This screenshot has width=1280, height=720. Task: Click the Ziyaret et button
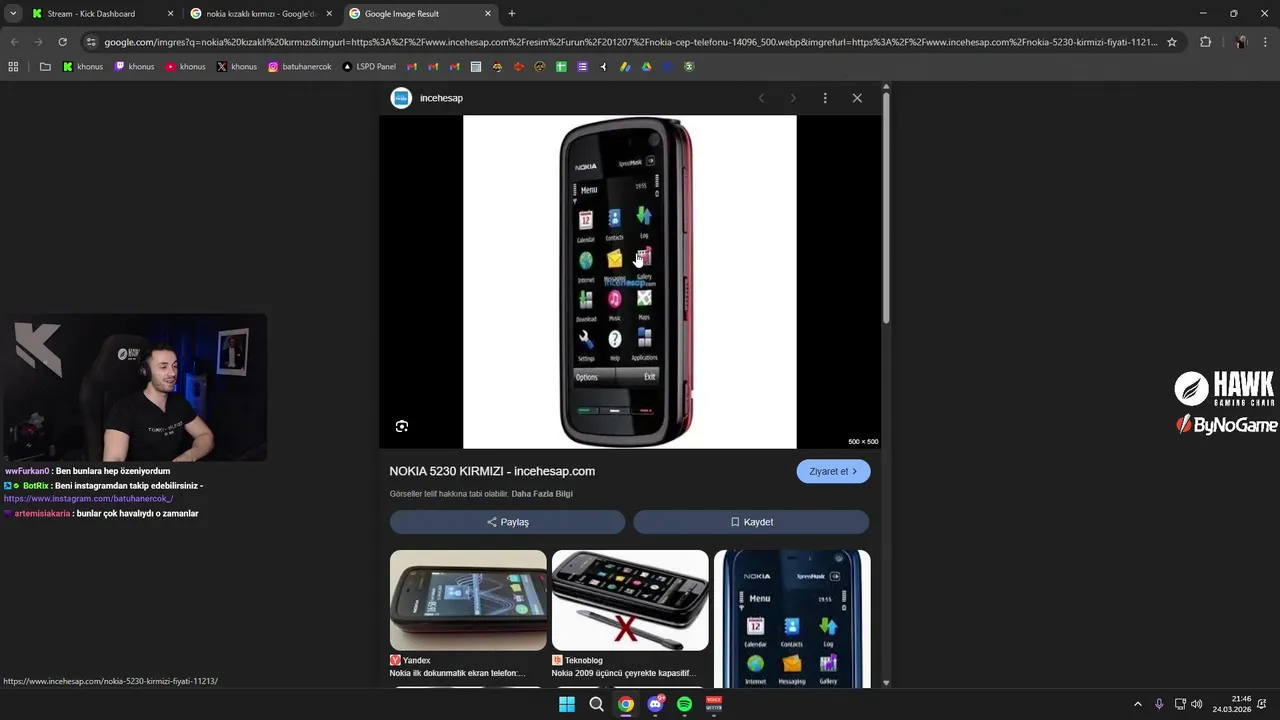pyautogui.click(x=833, y=471)
